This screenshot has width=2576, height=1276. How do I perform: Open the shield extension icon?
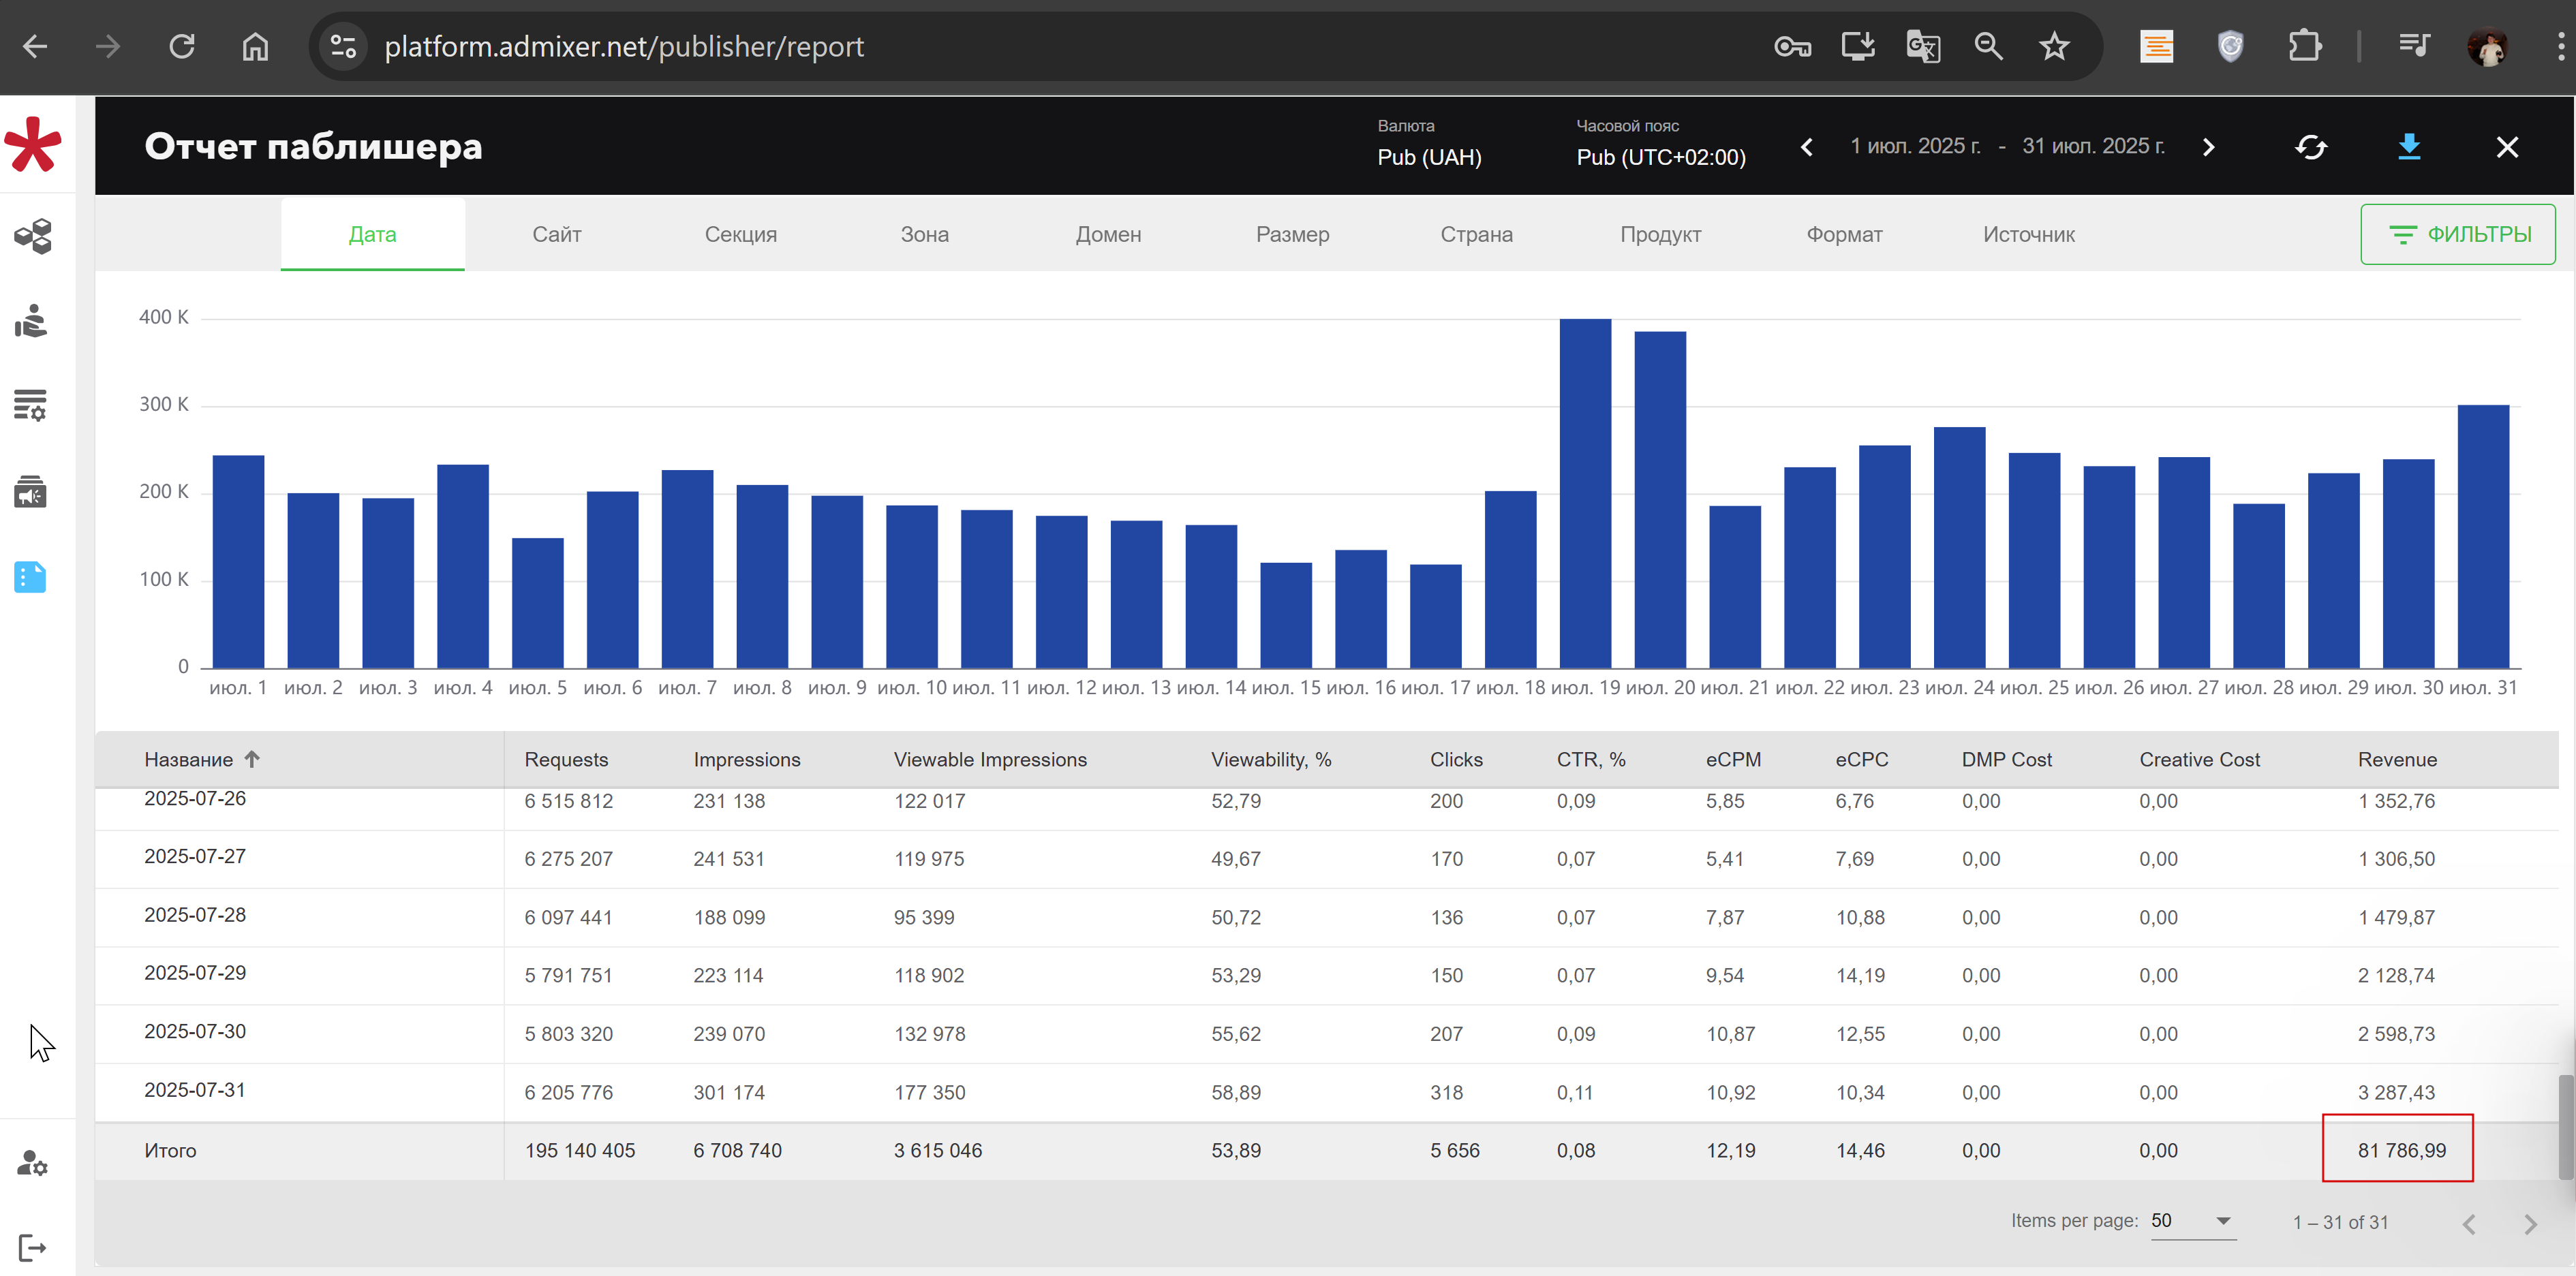click(x=2231, y=46)
